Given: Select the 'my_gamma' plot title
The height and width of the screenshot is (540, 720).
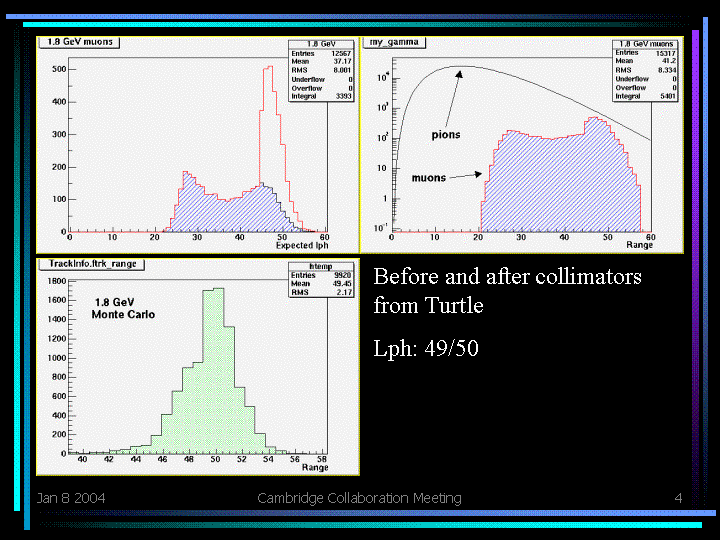Looking at the screenshot, I should pyautogui.click(x=394, y=42).
